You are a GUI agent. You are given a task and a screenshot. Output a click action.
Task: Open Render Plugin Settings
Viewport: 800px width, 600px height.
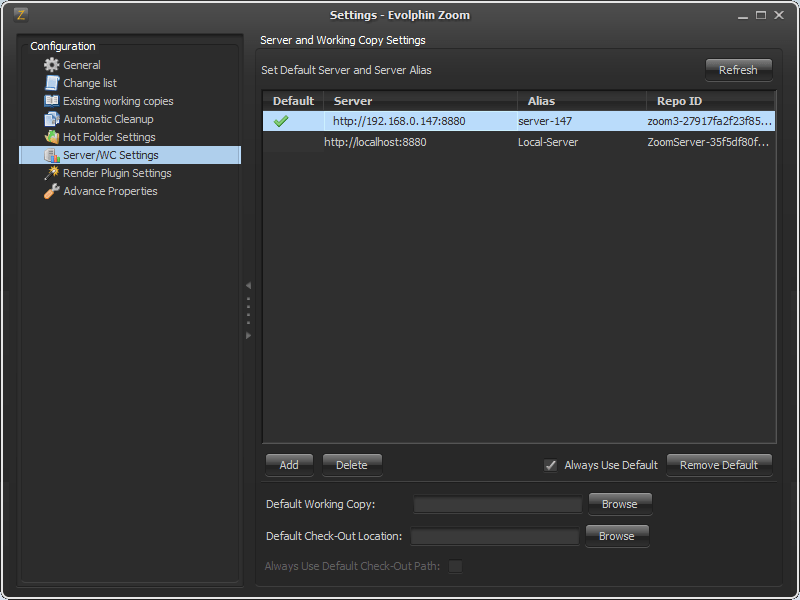[x=117, y=173]
